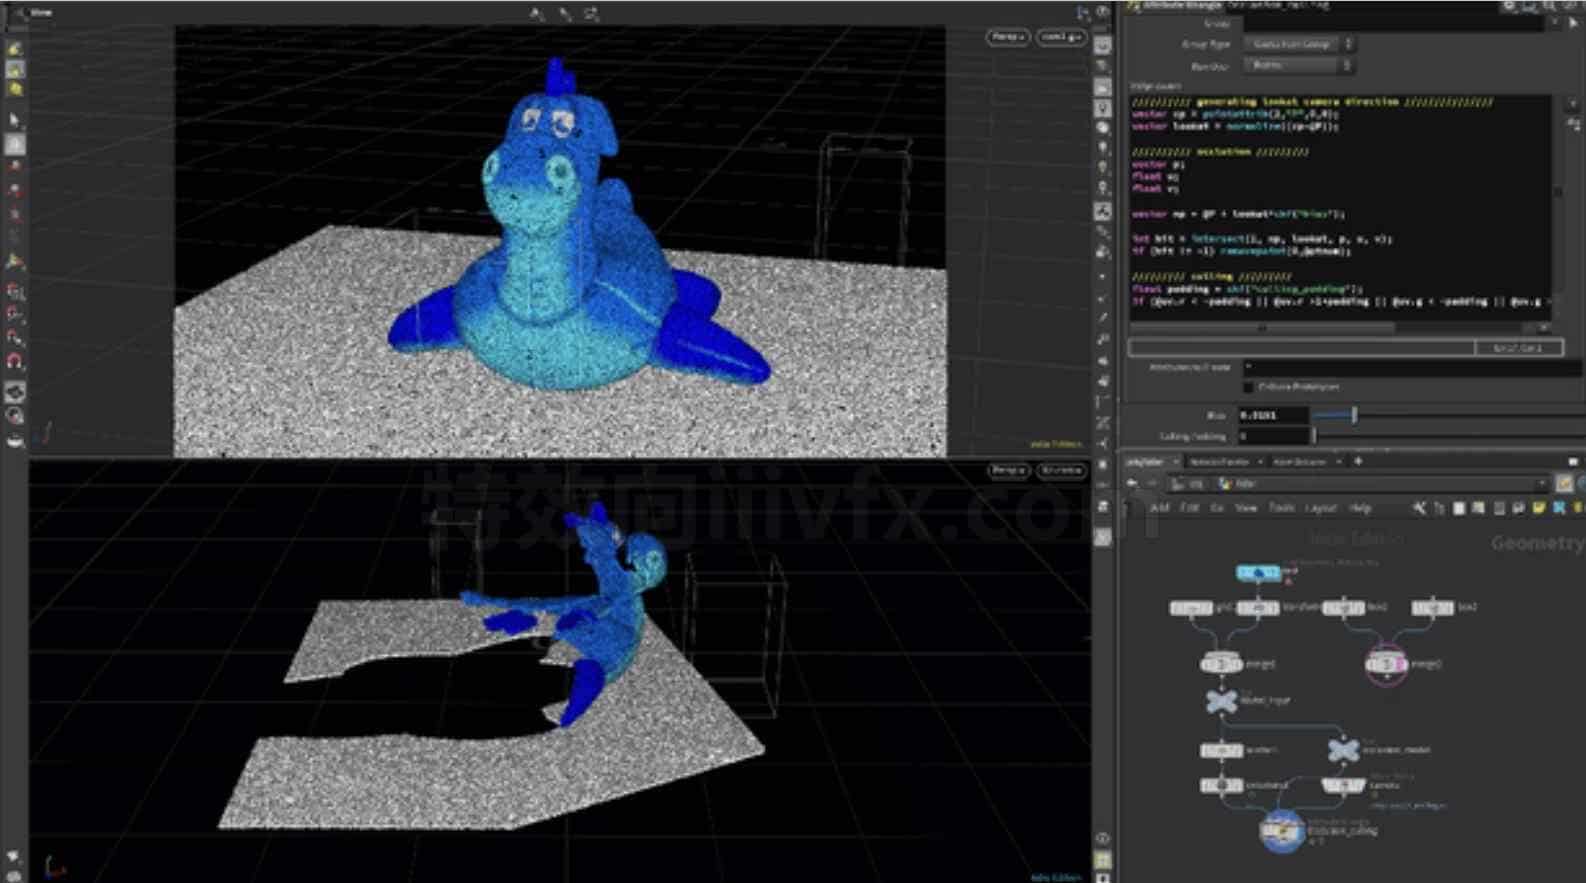The height and width of the screenshot is (883, 1586).
Task: Click the Group input field
Action: (1392, 23)
